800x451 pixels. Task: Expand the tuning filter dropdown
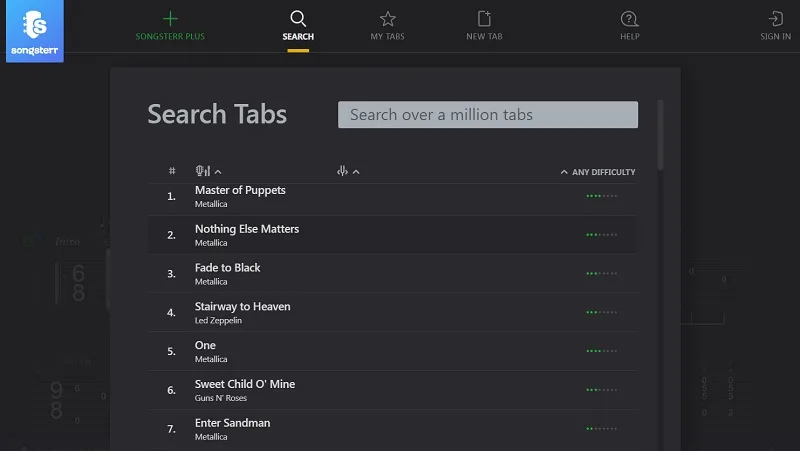(x=348, y=171)
